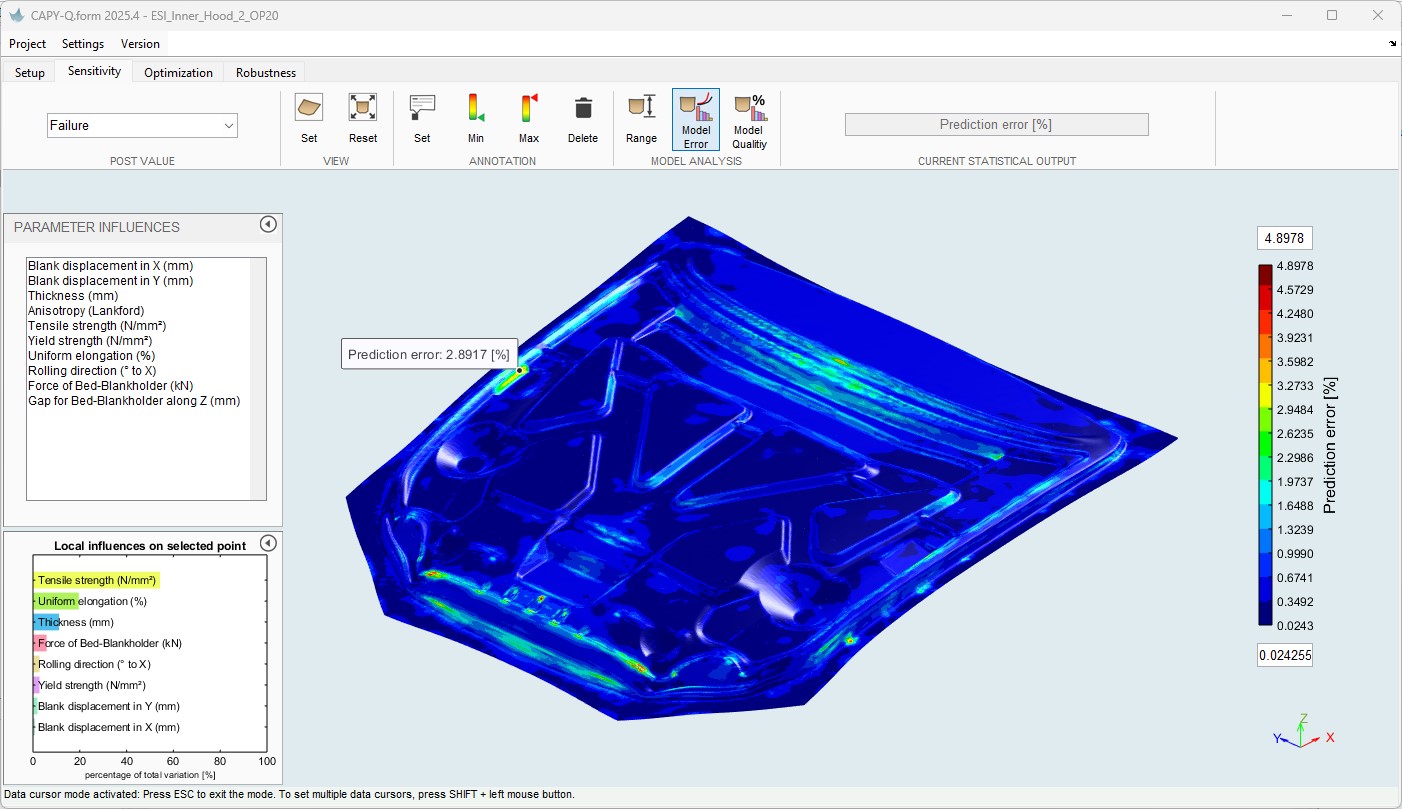The height and width of the screenshot is (809, 1402).
Task: Click Blank displacement in Y chart entry
Action: tap(108, 706)
